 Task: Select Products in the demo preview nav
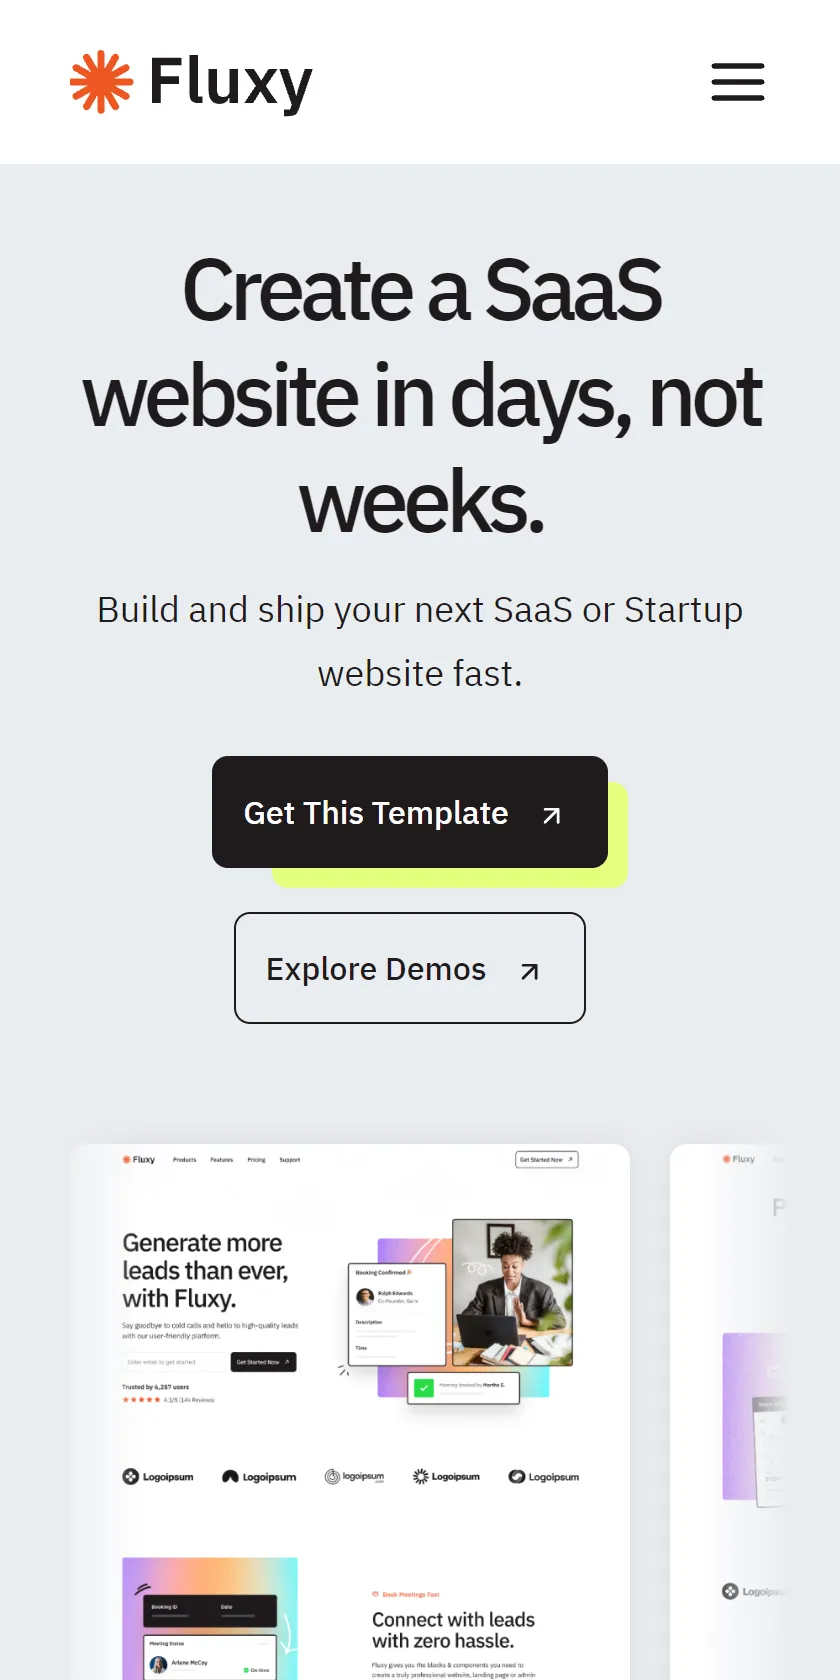coord(185,1160)
